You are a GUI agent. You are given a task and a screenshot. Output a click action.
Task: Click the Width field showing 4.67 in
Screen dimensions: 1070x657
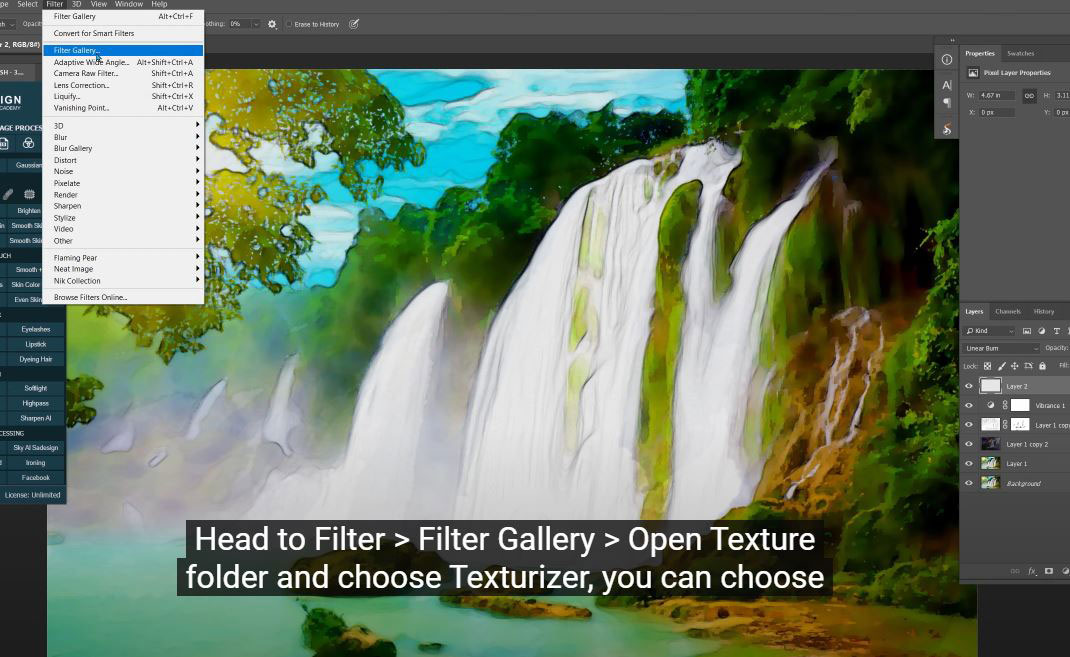(996, 96)
